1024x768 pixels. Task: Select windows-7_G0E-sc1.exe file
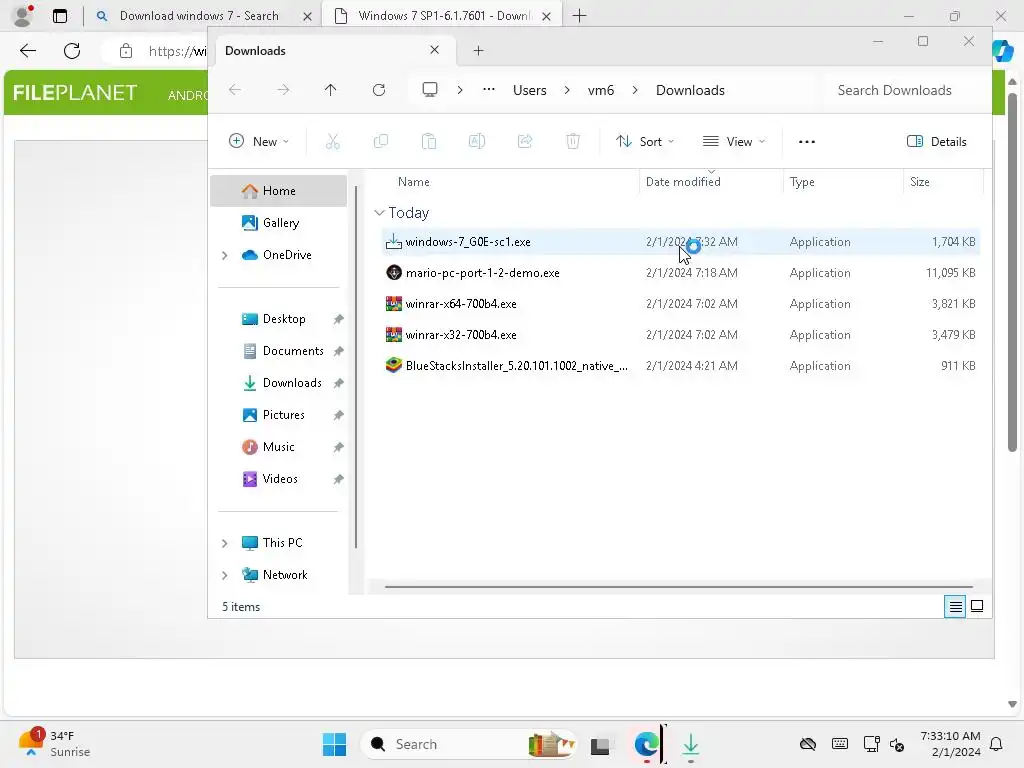(x=680, y=242)
